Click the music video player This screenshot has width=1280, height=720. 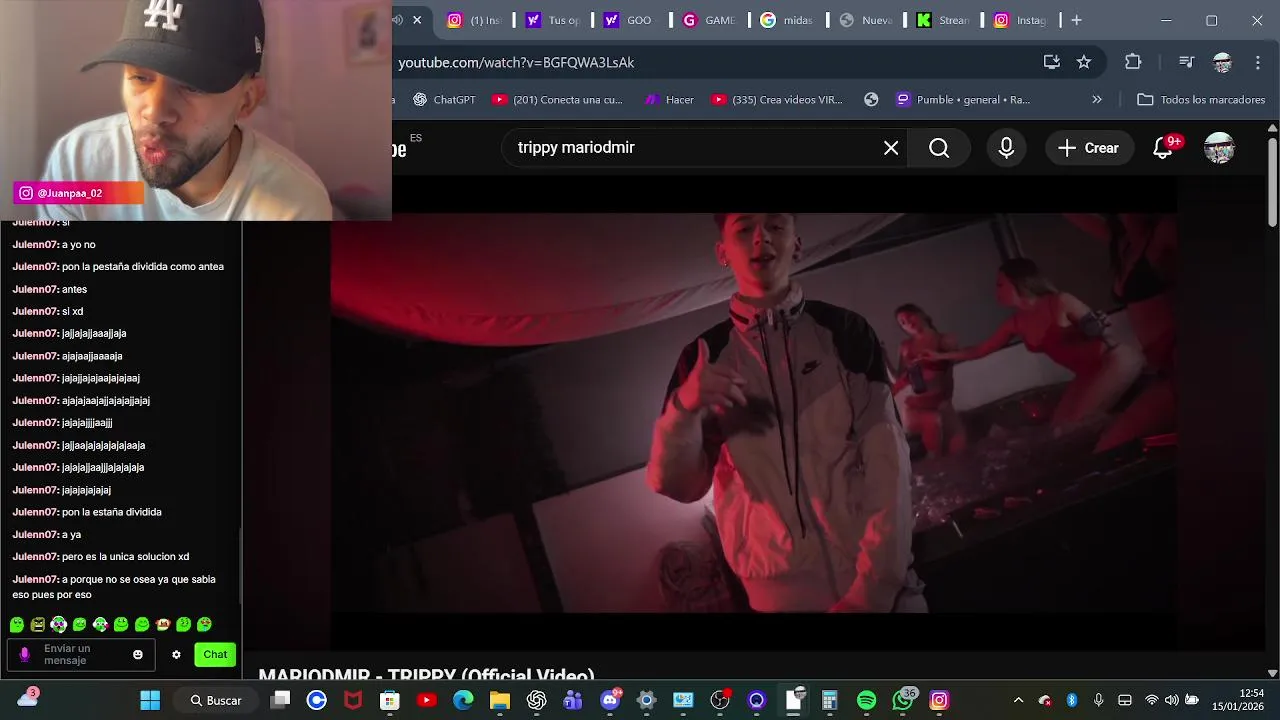(753, 412)
